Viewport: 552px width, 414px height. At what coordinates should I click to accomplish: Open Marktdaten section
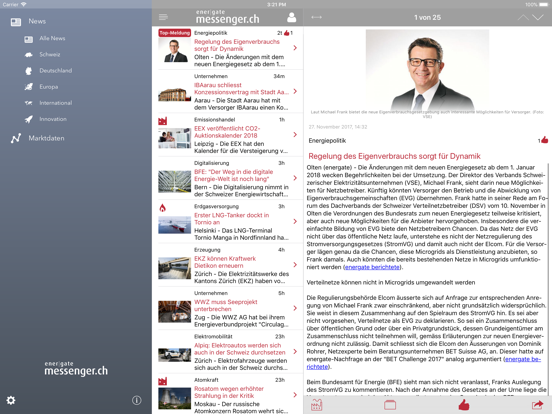[46, 138]
